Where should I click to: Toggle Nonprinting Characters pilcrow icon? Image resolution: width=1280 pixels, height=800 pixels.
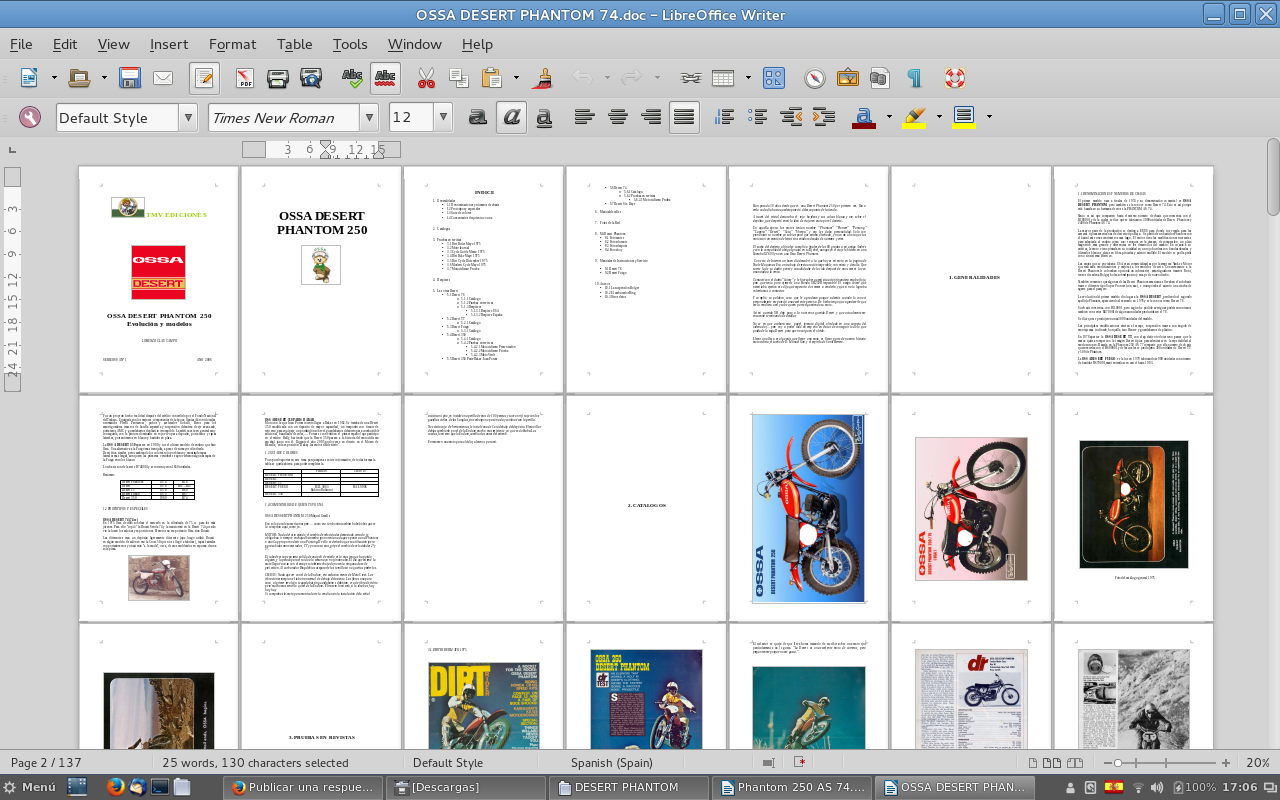(913, 78)
